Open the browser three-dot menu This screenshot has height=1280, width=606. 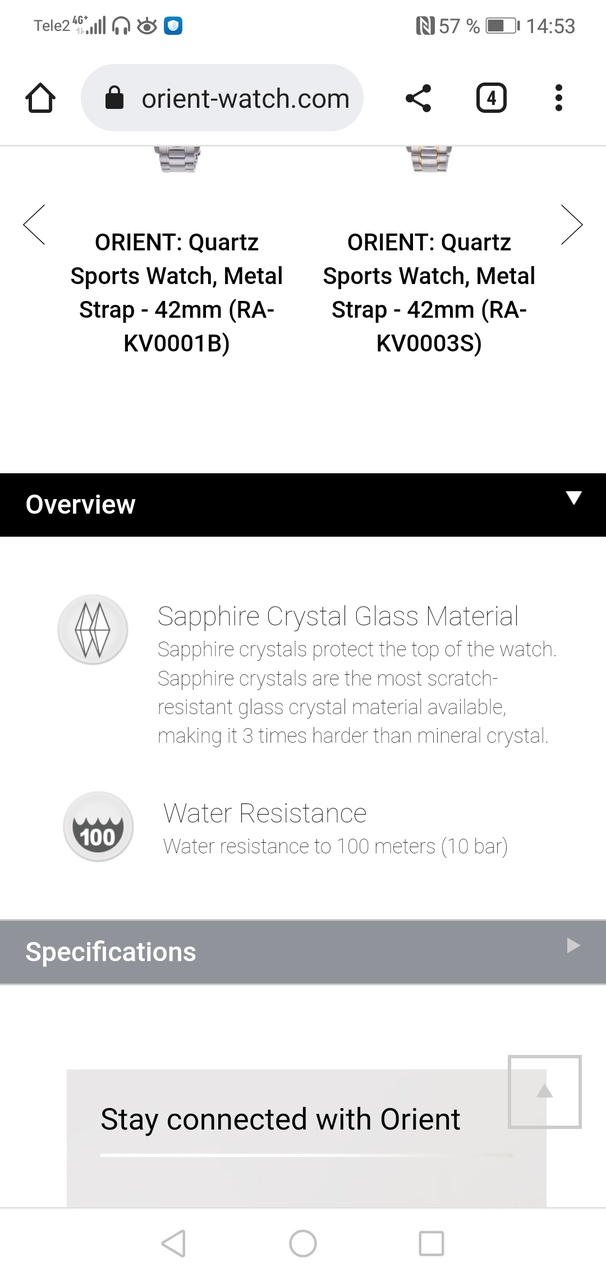[x=558, y=98]
